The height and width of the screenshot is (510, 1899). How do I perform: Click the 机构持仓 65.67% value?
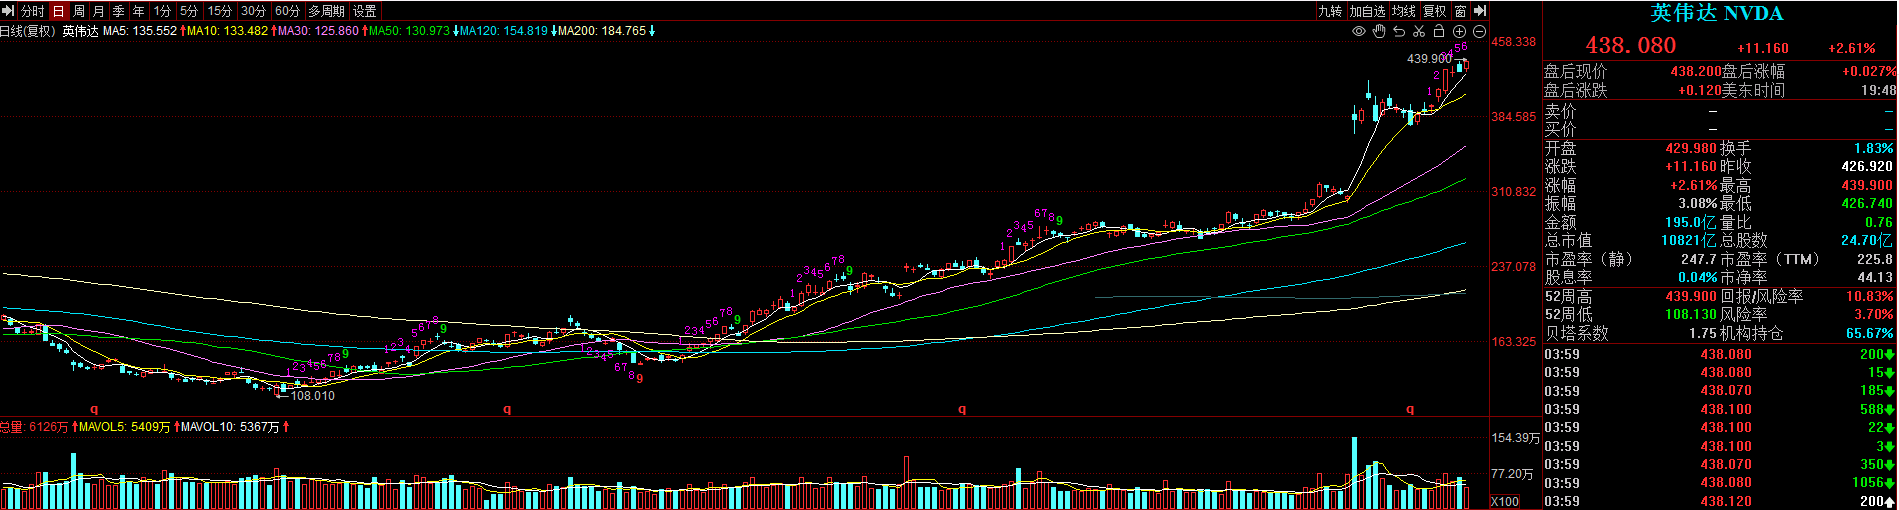[1869, 333]
